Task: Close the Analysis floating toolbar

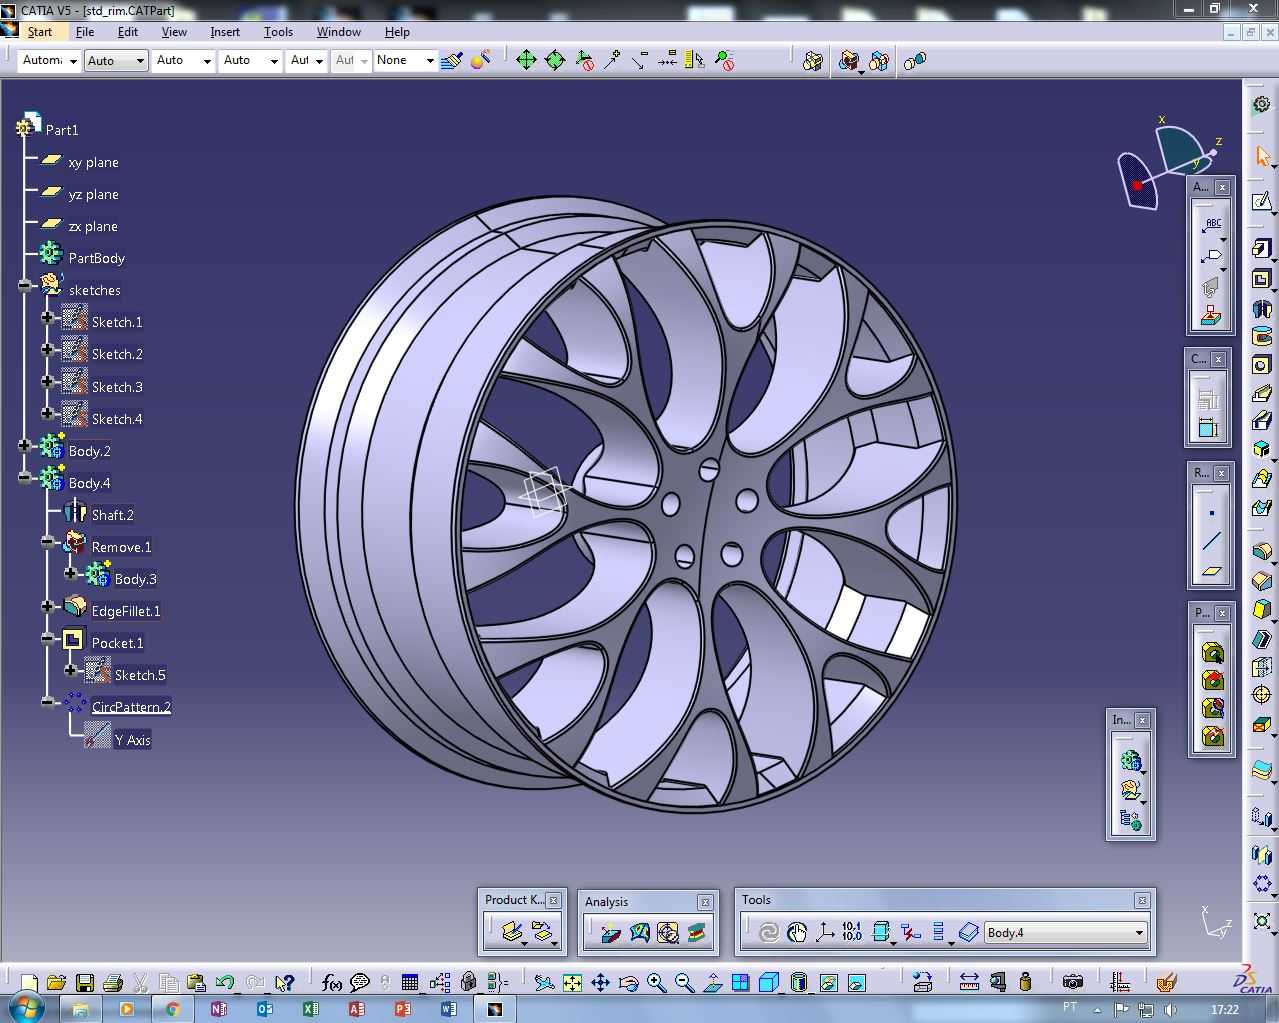Action: [x=705, y=902]
